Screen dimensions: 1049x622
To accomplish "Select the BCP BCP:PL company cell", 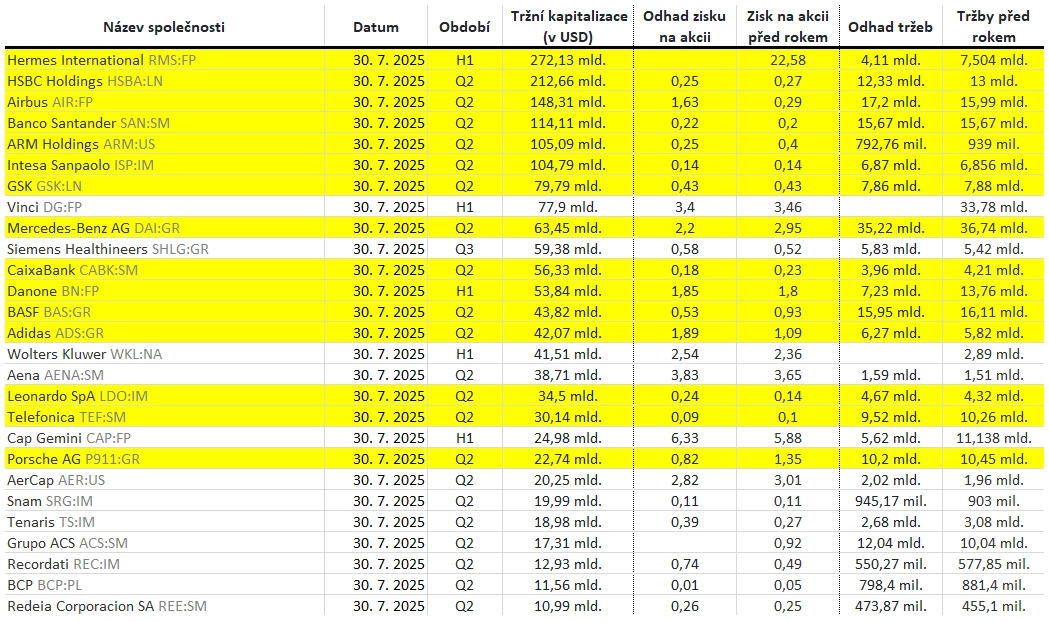I will pyautogui.click(x=165, y=585).
